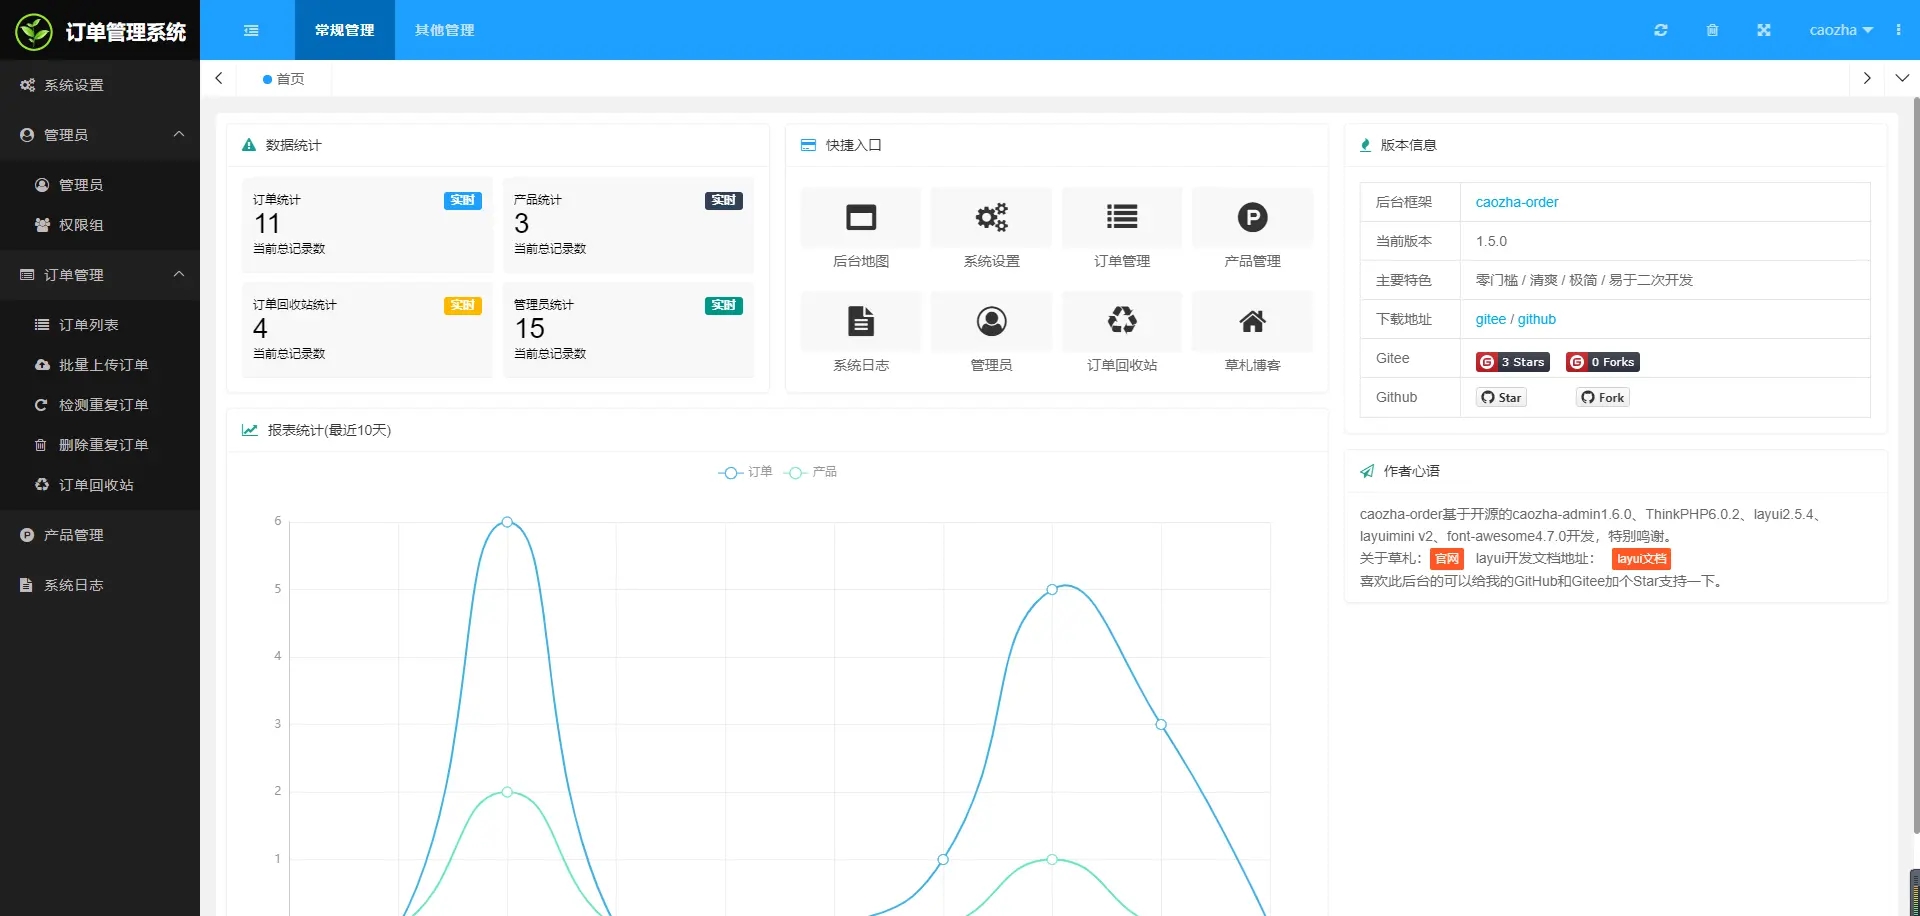This screenshot has height=916, width=1920.
Task: Open the caozha user dropdown
Action: pos(1840,30)
